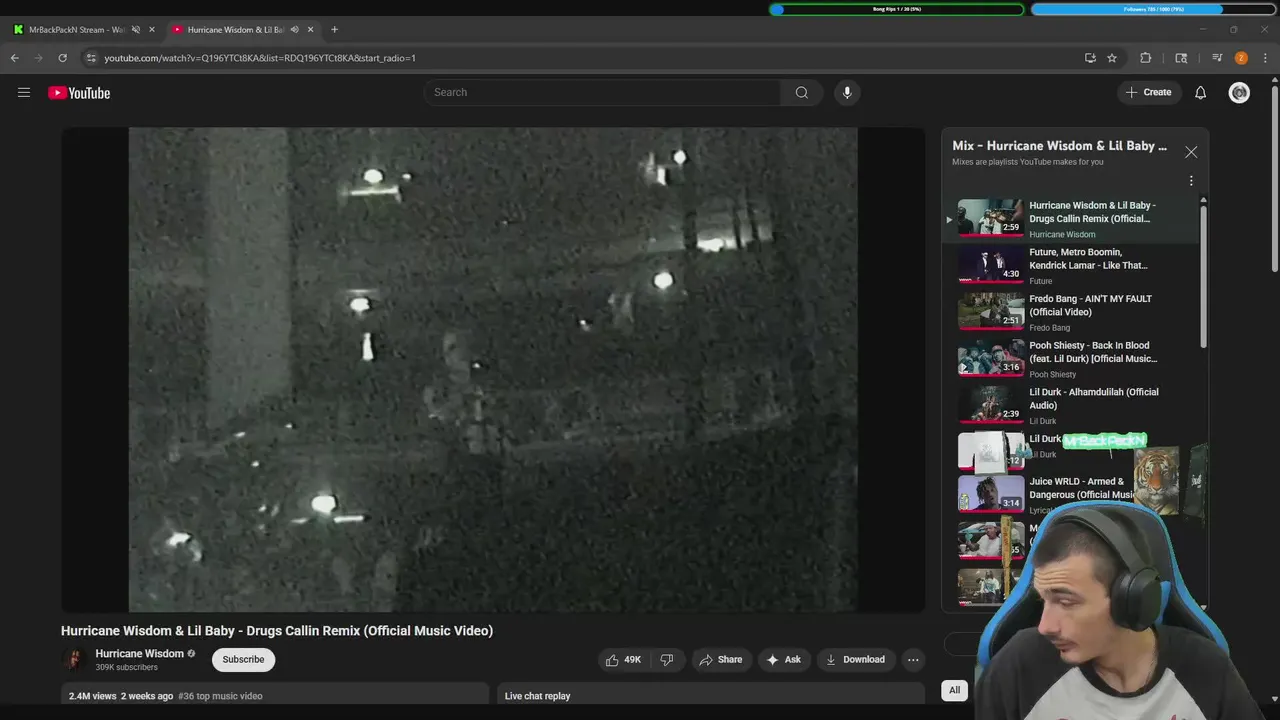Open more actions menu beside Download
1280x720 pixels.
(x=913, y=660)
